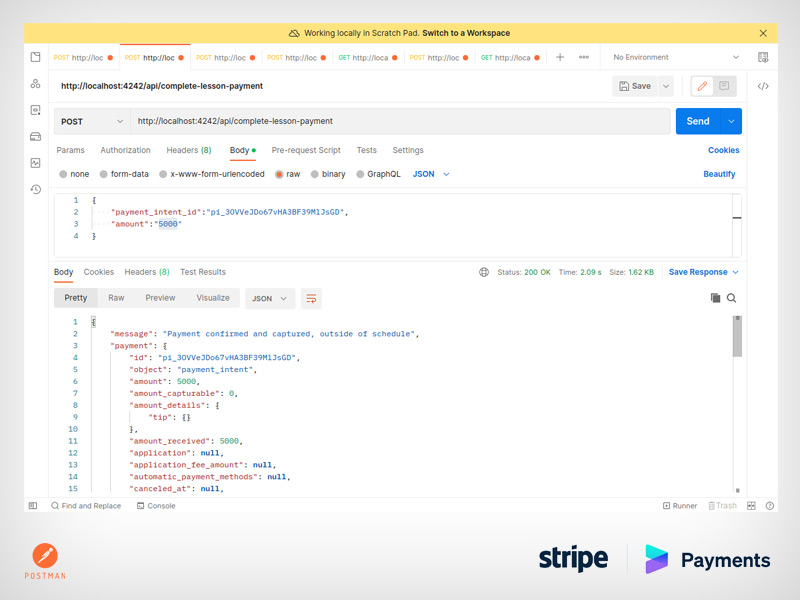This screenshot has height=600, width=800.
Task: Switch to the Authorization tab
Action: (x=125, y=150)
